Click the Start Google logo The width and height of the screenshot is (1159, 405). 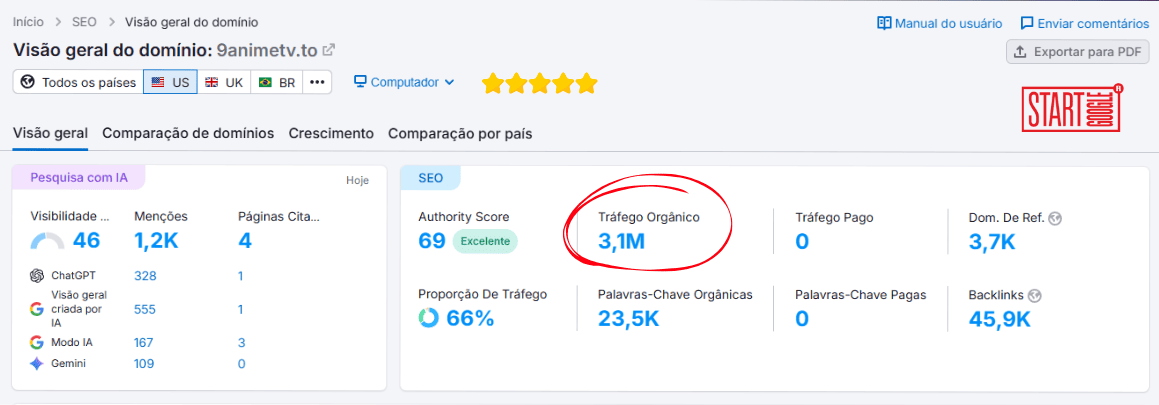1072,108
